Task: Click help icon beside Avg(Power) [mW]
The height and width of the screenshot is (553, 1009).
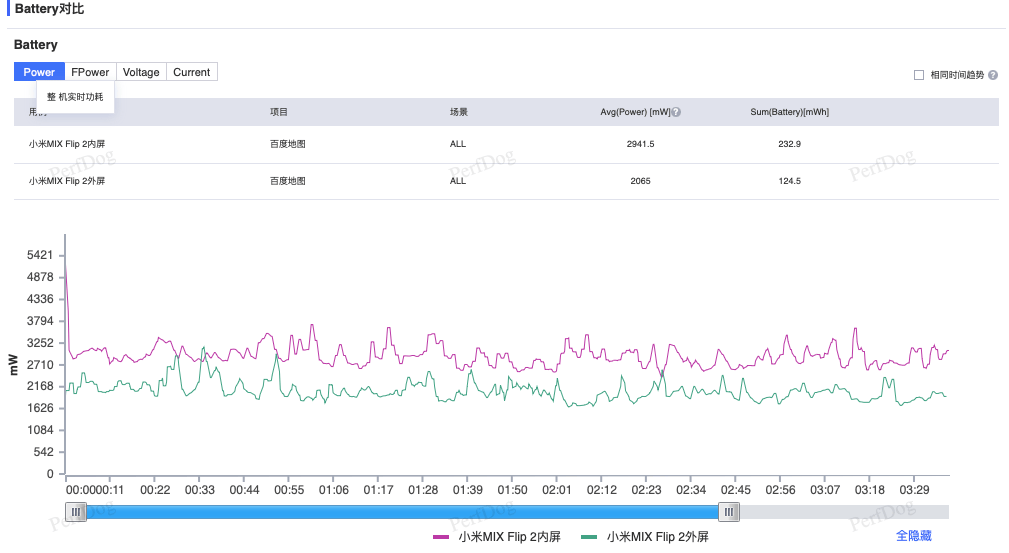Action: (x=676, y=112)
